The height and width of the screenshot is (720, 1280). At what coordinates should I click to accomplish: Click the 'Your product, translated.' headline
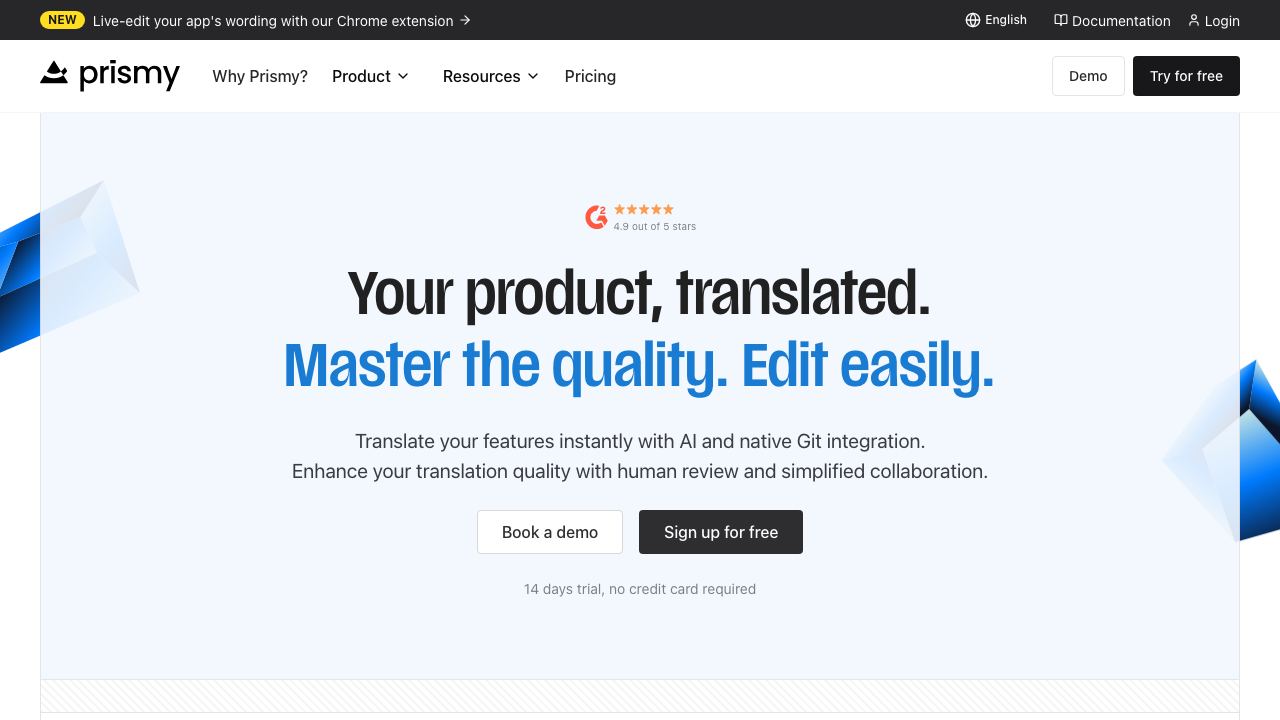click(x=639, y=293)
